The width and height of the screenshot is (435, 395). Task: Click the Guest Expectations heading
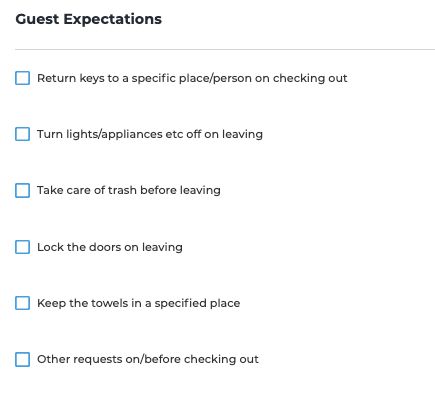click(89, 19)
